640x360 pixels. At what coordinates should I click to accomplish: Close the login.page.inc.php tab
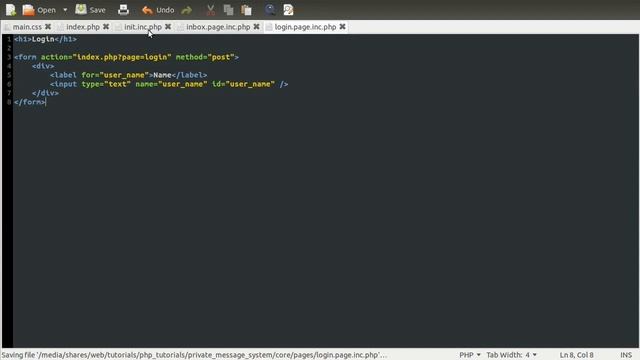tap(342, 27)
